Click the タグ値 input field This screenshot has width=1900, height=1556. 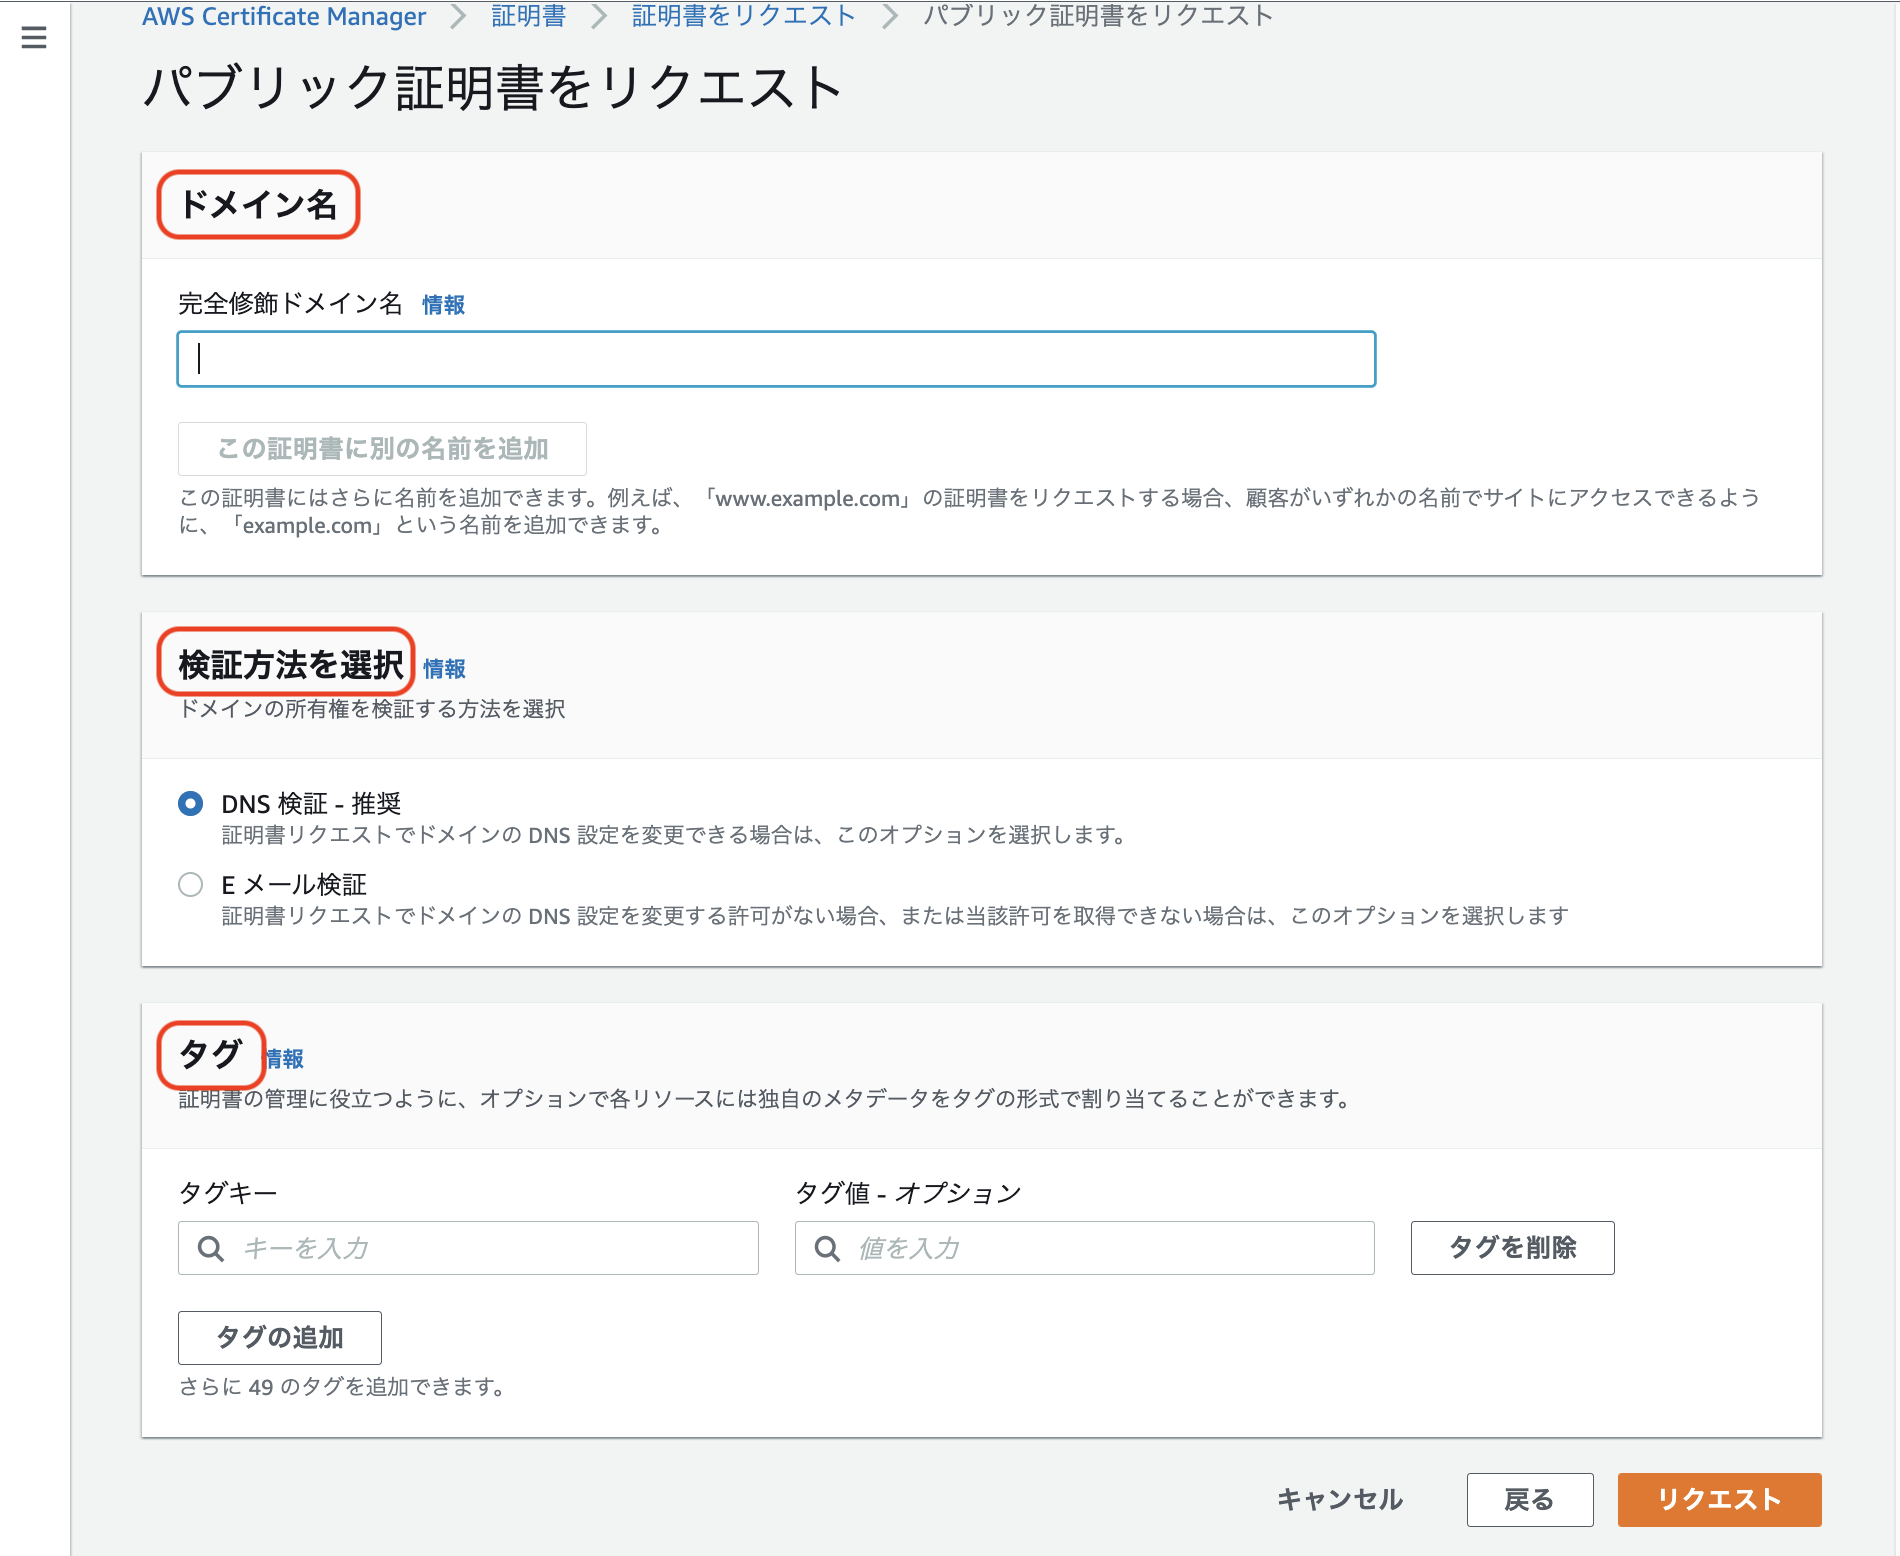(x=1085, y=1248)
